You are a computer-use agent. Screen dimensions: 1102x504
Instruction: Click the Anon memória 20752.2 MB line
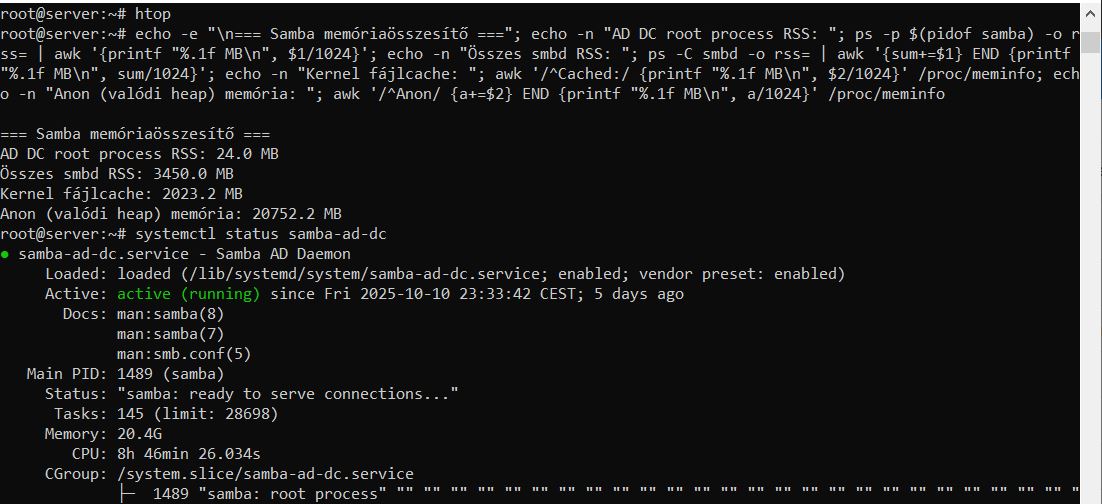(x=171, y=214)
